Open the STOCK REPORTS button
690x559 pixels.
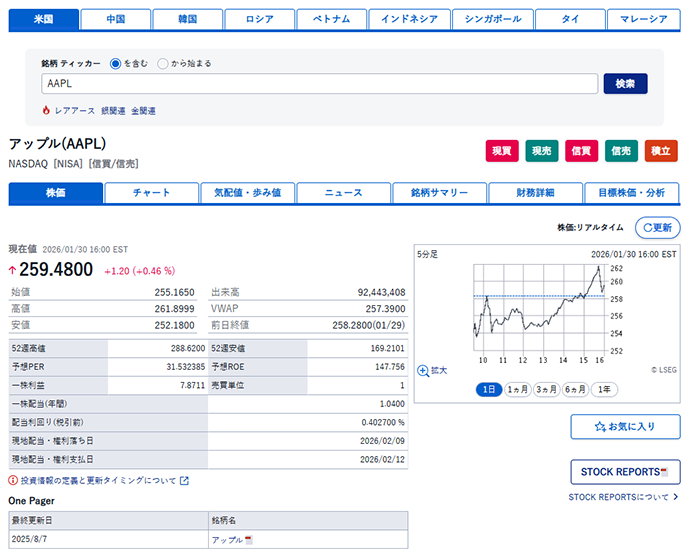pos(625,472)
